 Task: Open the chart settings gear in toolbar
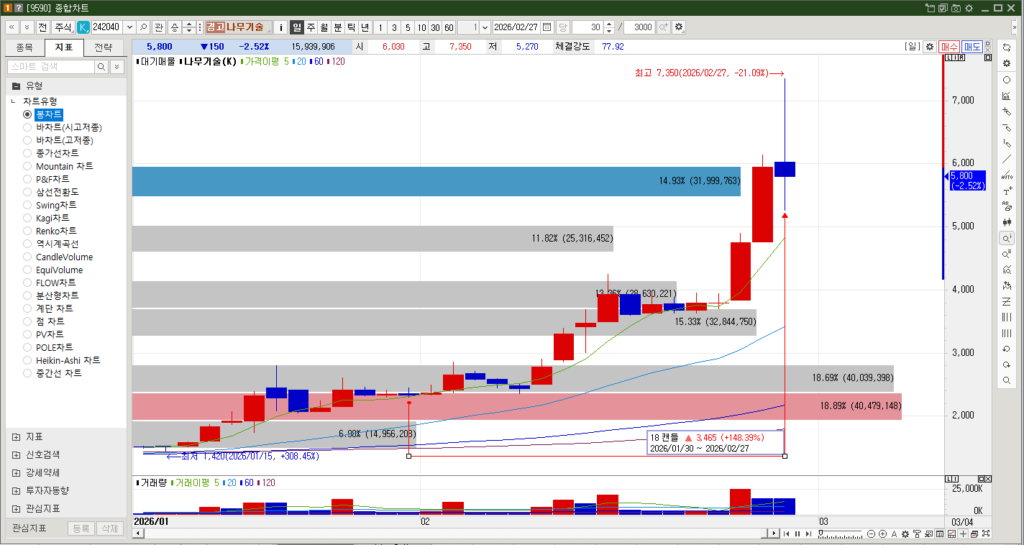pos(680,26)
